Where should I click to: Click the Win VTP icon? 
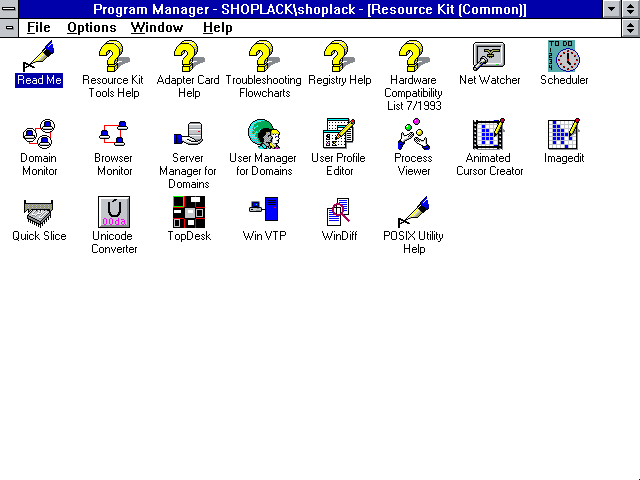[264, 209]
